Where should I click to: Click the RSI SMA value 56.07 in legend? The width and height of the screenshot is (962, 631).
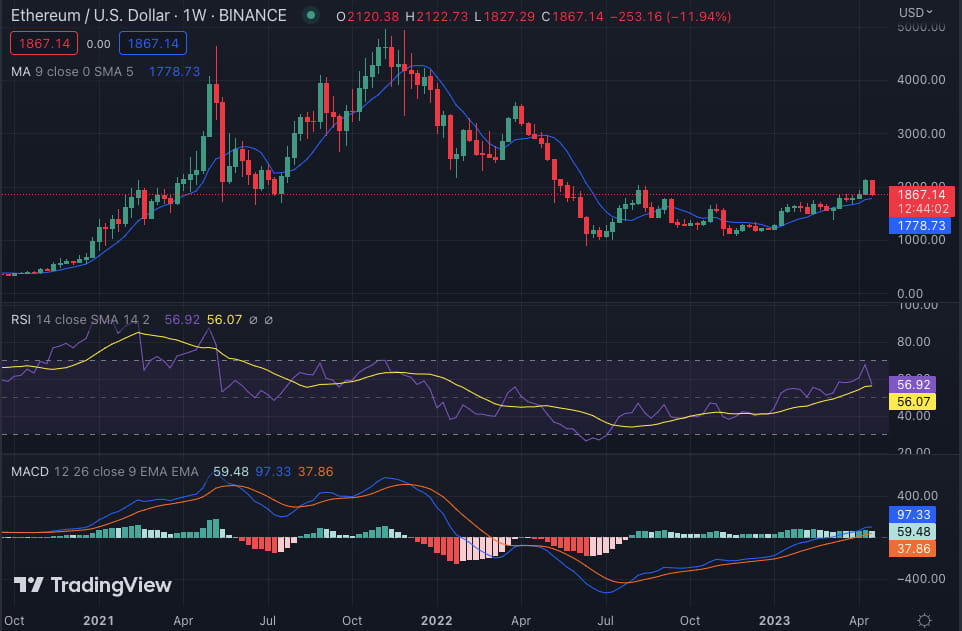click(225, 320)
